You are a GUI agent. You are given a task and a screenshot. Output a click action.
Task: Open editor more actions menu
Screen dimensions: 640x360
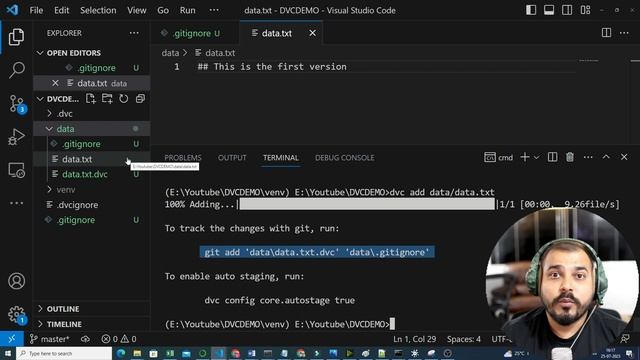pyautogui.click(x=624, y=33)
